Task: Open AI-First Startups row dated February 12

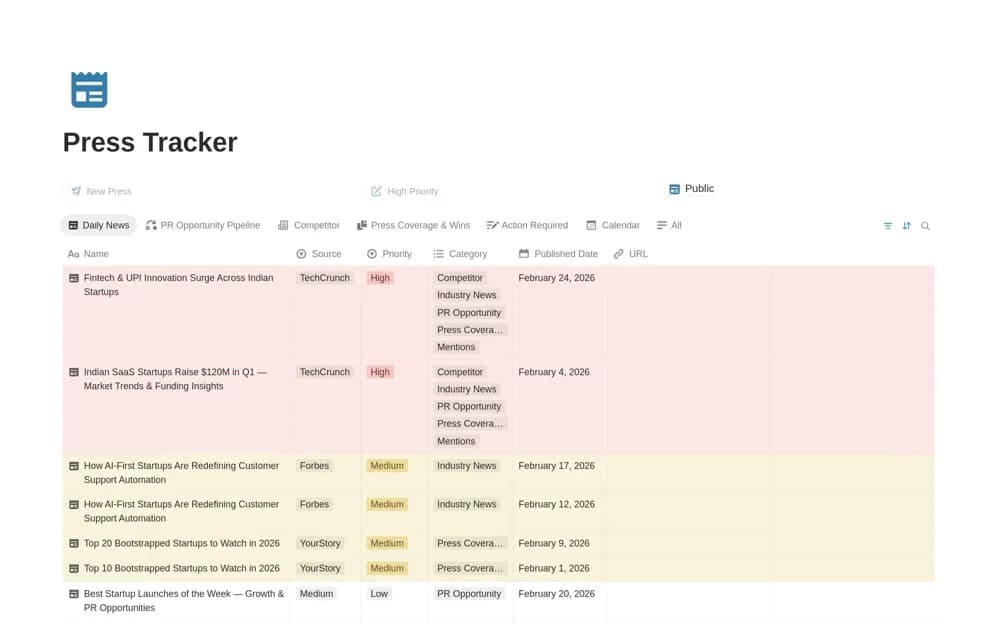Action: point(181,511)
